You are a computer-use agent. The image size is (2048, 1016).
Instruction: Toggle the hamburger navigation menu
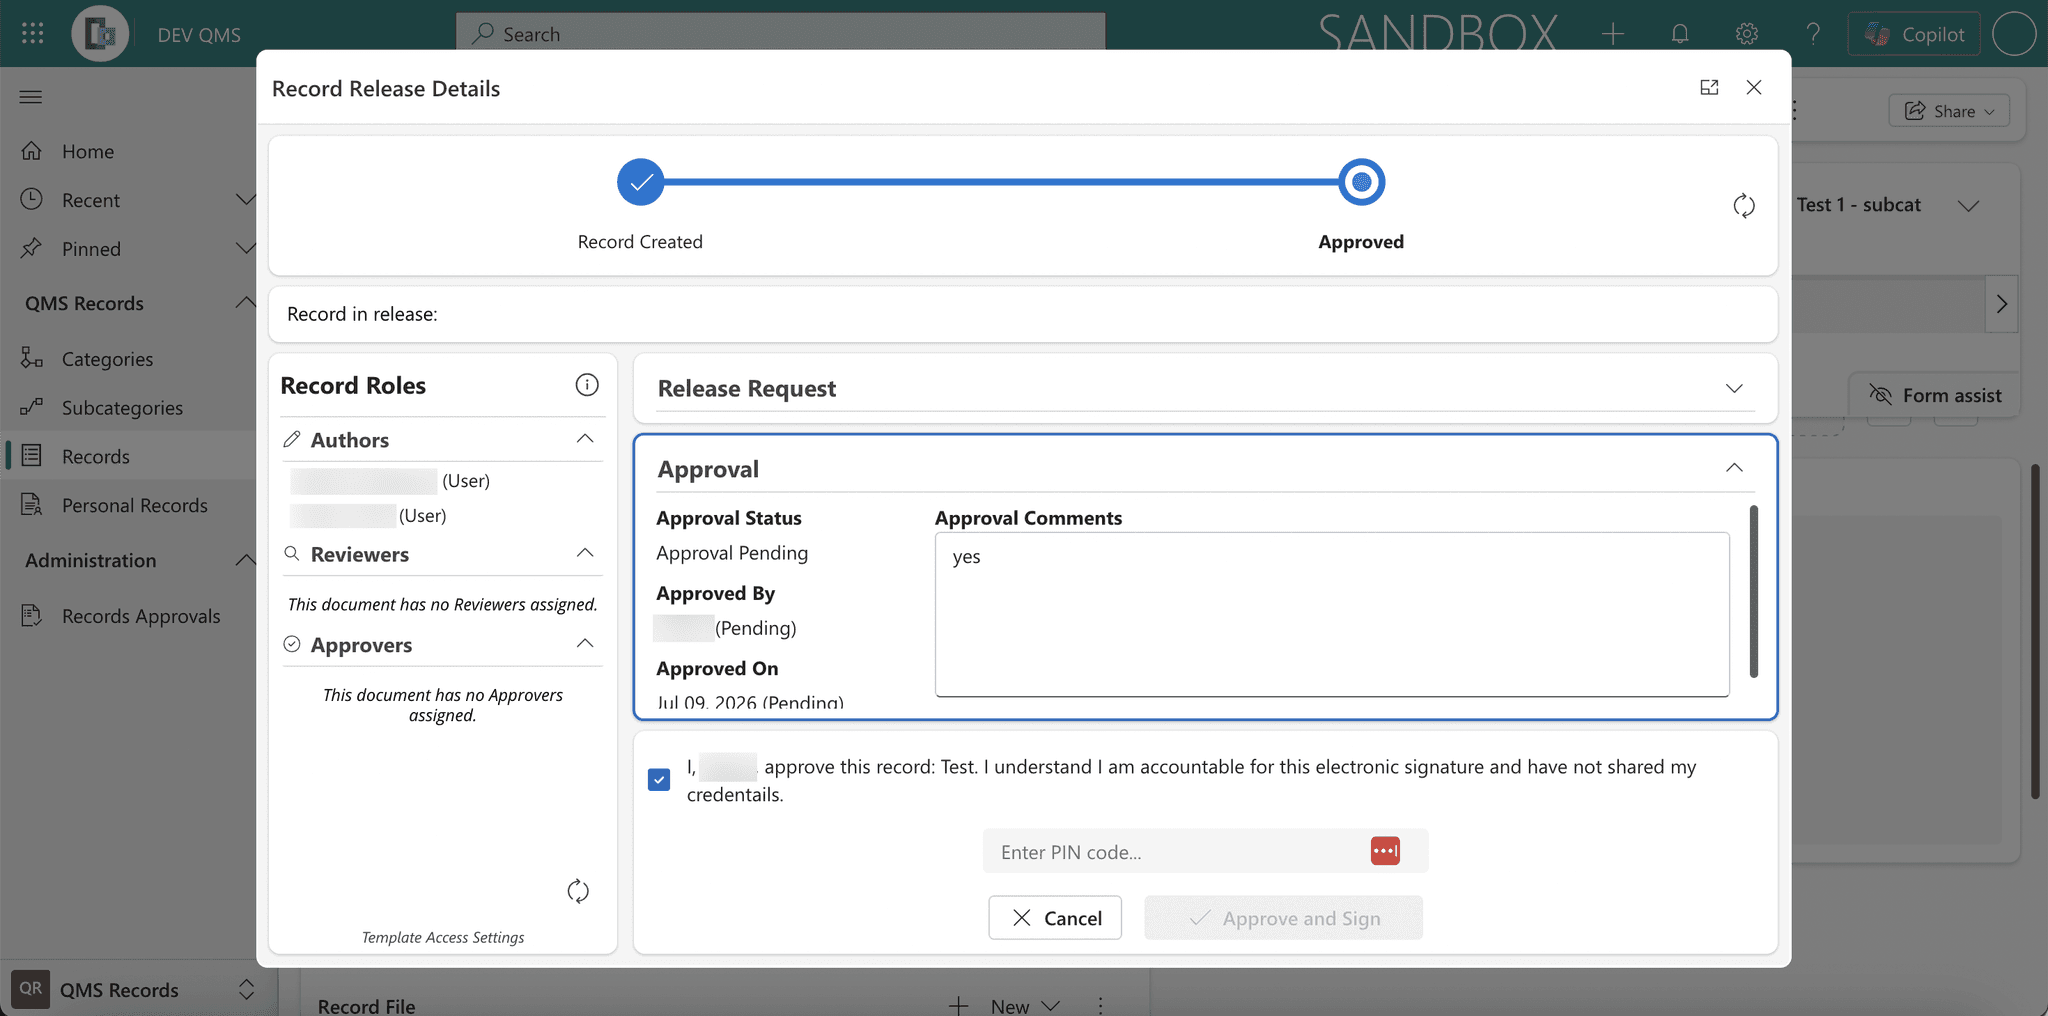[x=31, y=97]
